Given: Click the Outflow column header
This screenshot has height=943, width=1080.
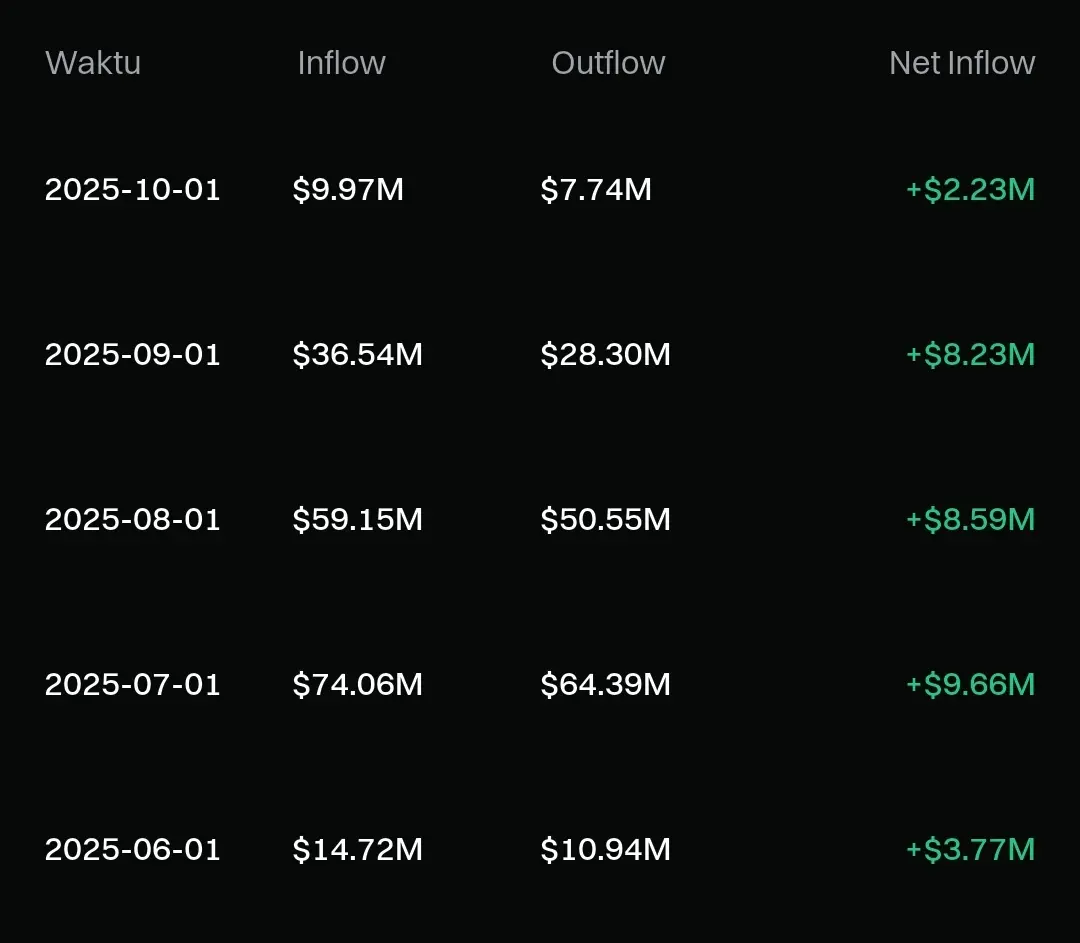Looking at the screenshot, I should point(608,63).
